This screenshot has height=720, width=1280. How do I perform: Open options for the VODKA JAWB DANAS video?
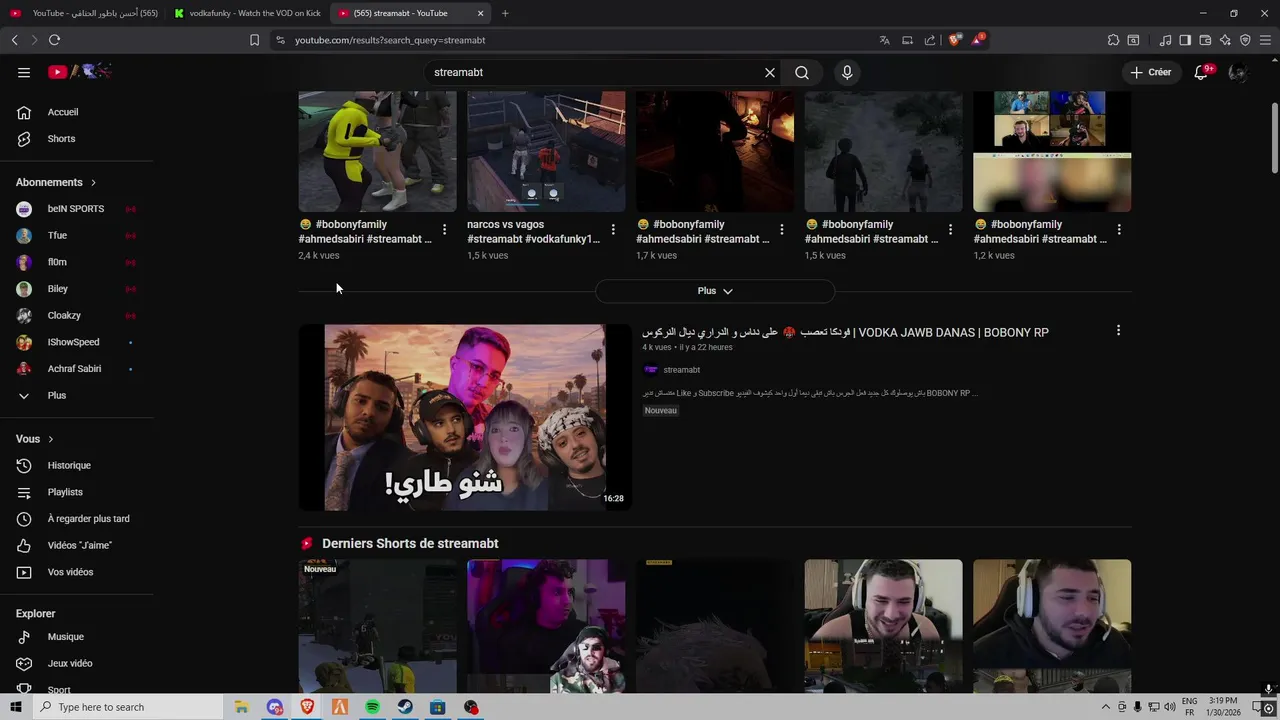pos(1118,330)
